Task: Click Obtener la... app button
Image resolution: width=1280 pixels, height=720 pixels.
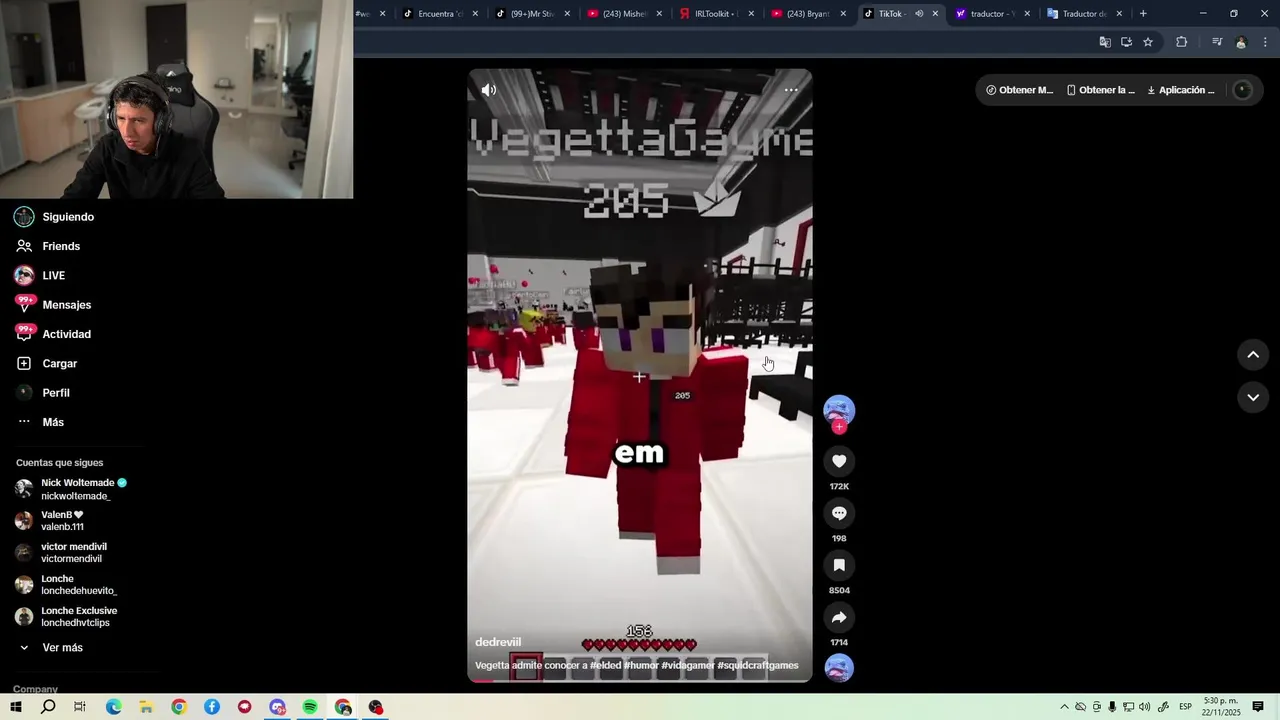Action: point(1101,90)
